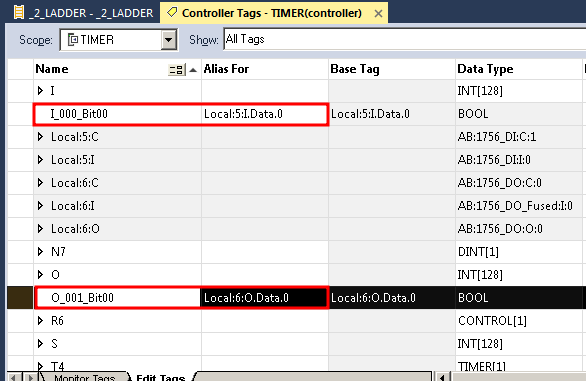Switch to the _2_LADDER tab
Image resolution: width=586 pixels, height=381 pixels.
[84, 13]
